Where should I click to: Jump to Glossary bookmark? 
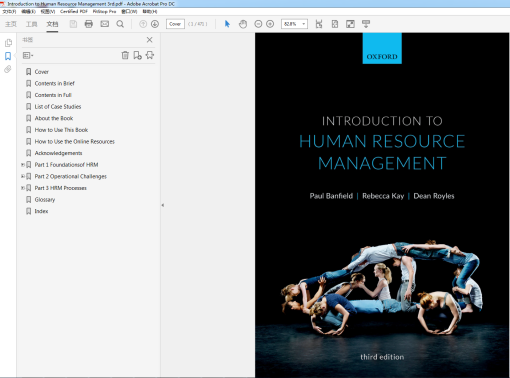(x=45, y=200)
